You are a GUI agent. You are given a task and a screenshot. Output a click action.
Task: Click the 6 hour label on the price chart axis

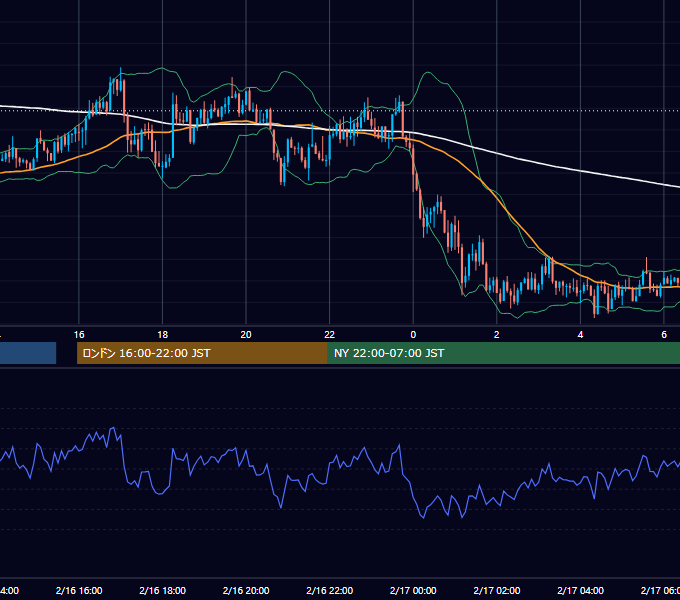tap(664, 335)
